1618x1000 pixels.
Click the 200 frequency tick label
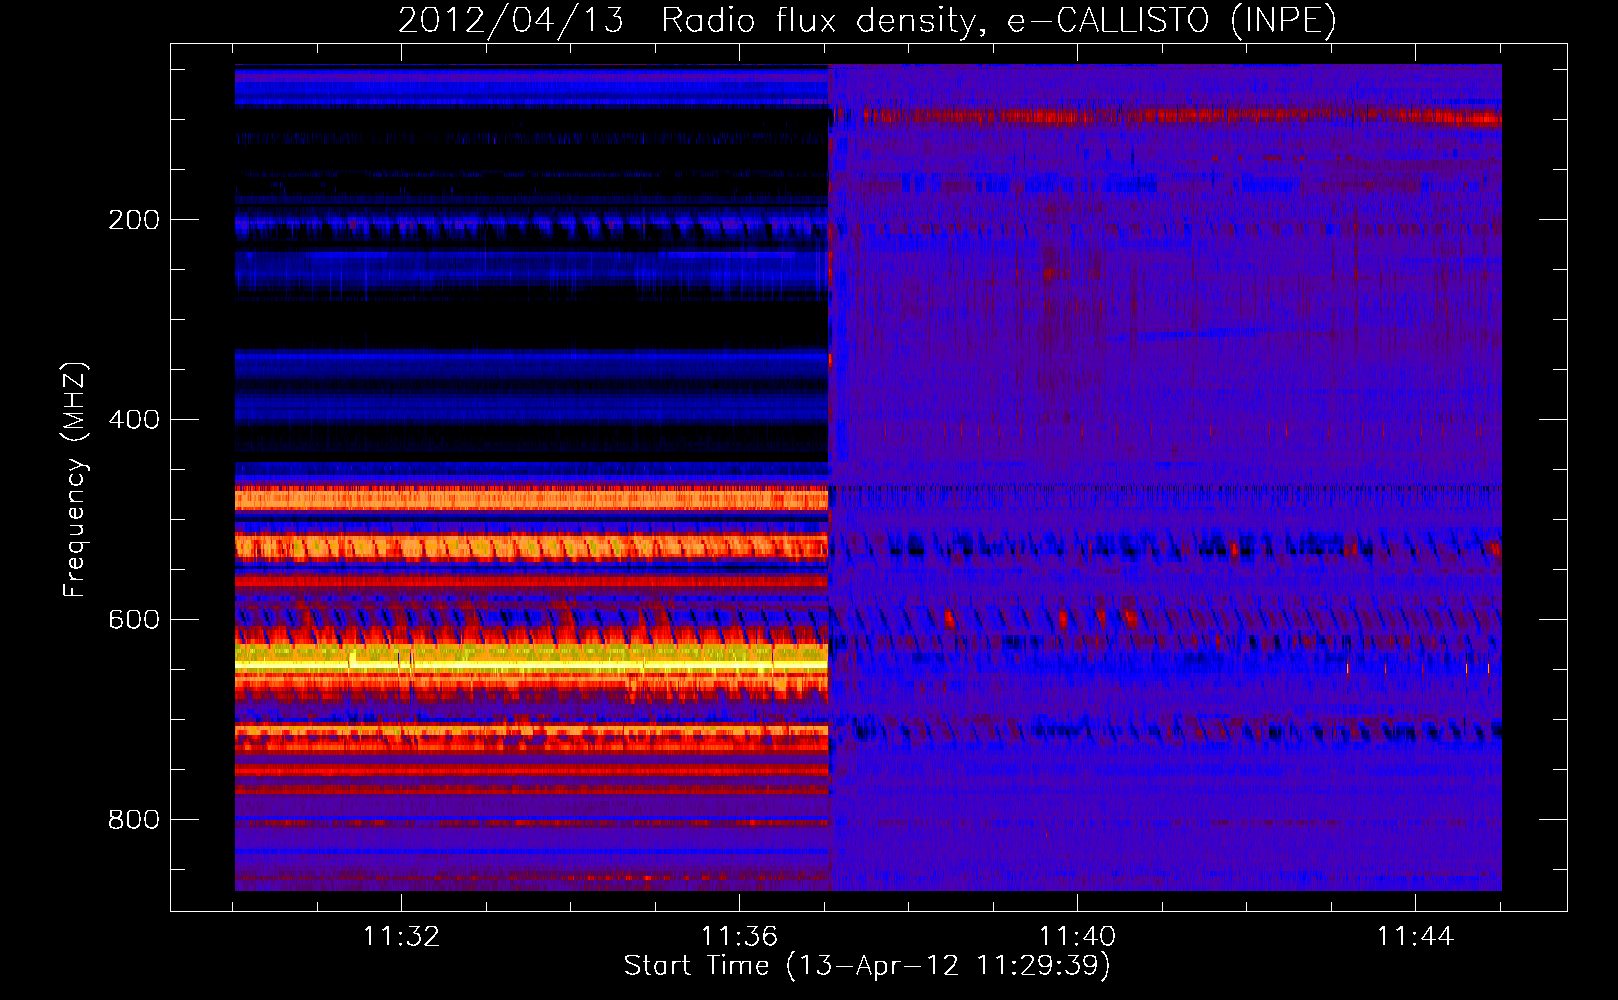click(134, 220)
